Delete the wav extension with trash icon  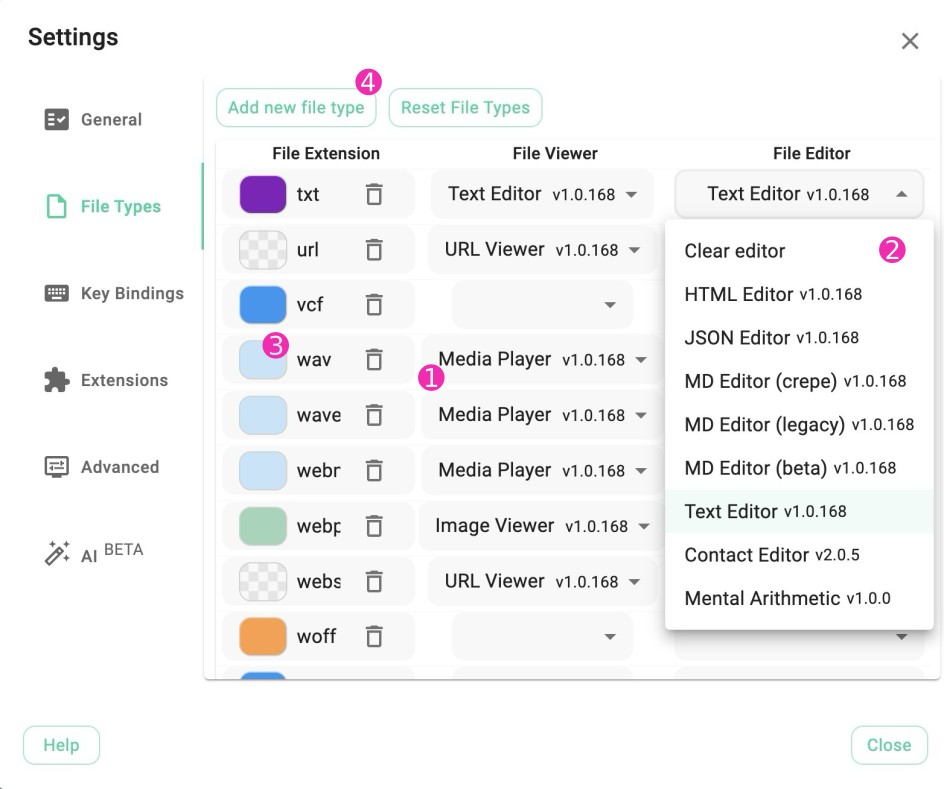(x=374, y=360)
